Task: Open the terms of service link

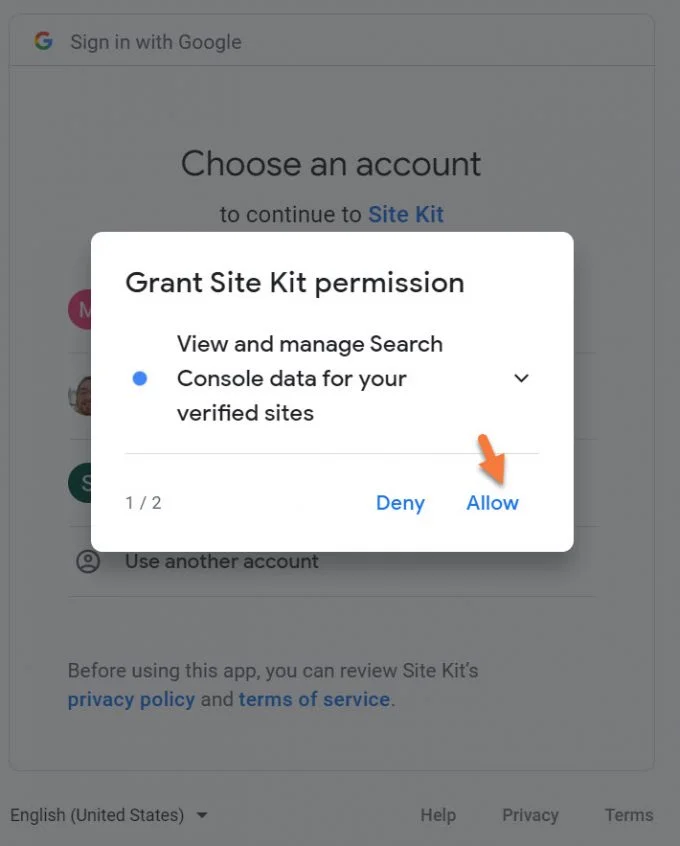Action: click(x=315, y=699)
